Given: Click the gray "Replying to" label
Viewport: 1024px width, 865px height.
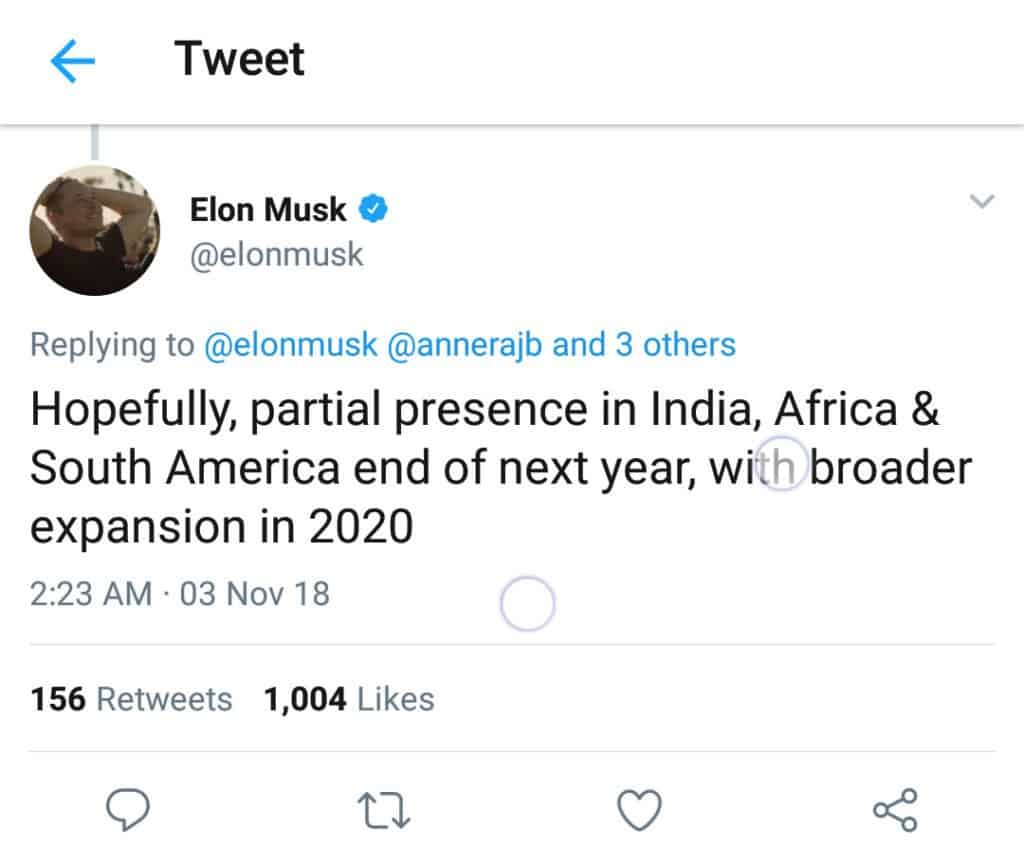Looking at the screenshot, I should 112,345.
